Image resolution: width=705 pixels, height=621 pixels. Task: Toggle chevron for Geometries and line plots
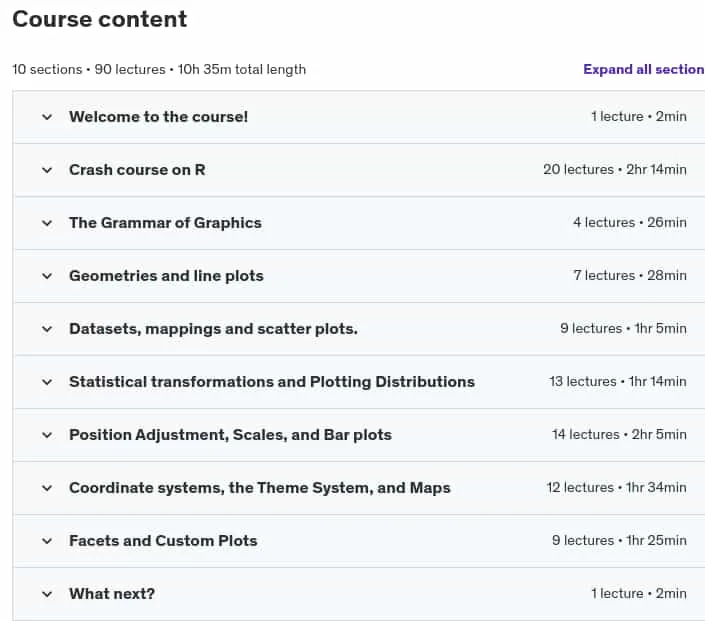(47, 276)
